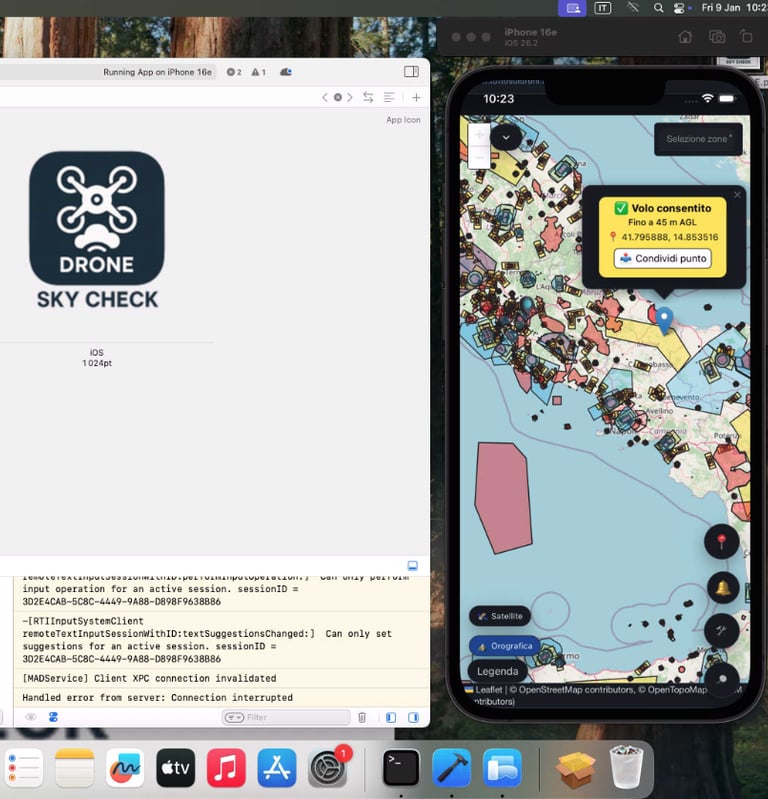Open notifications via the bell button

coord(723,588)
